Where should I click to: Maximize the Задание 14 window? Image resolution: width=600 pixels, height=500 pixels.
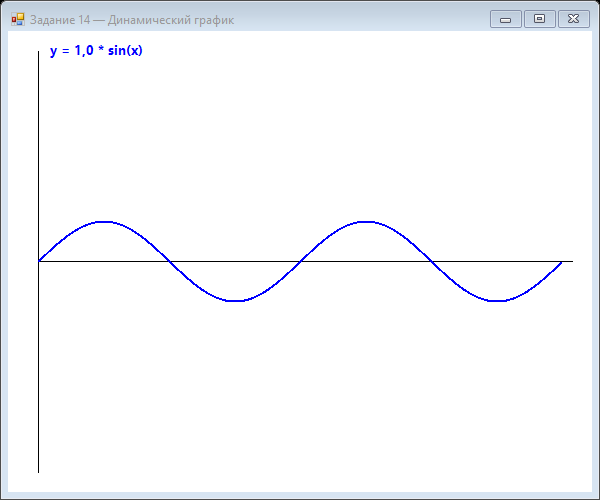click(540, 19)
